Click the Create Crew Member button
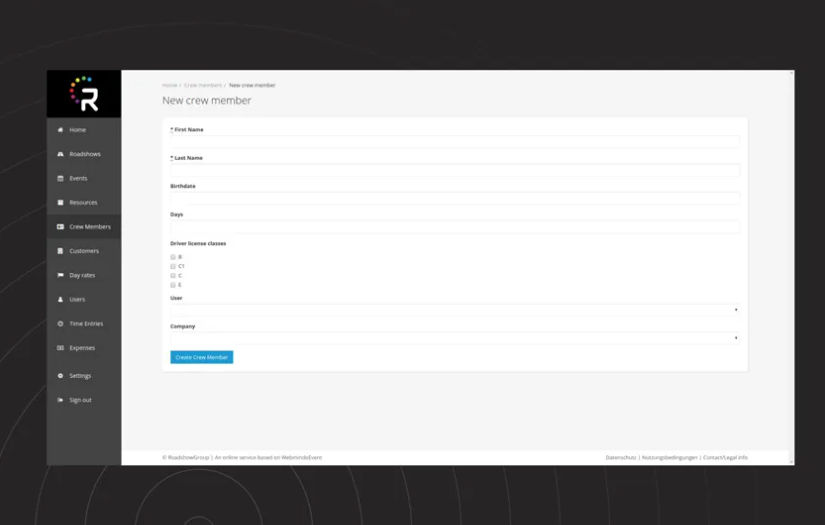 click(x=202, y=357)
